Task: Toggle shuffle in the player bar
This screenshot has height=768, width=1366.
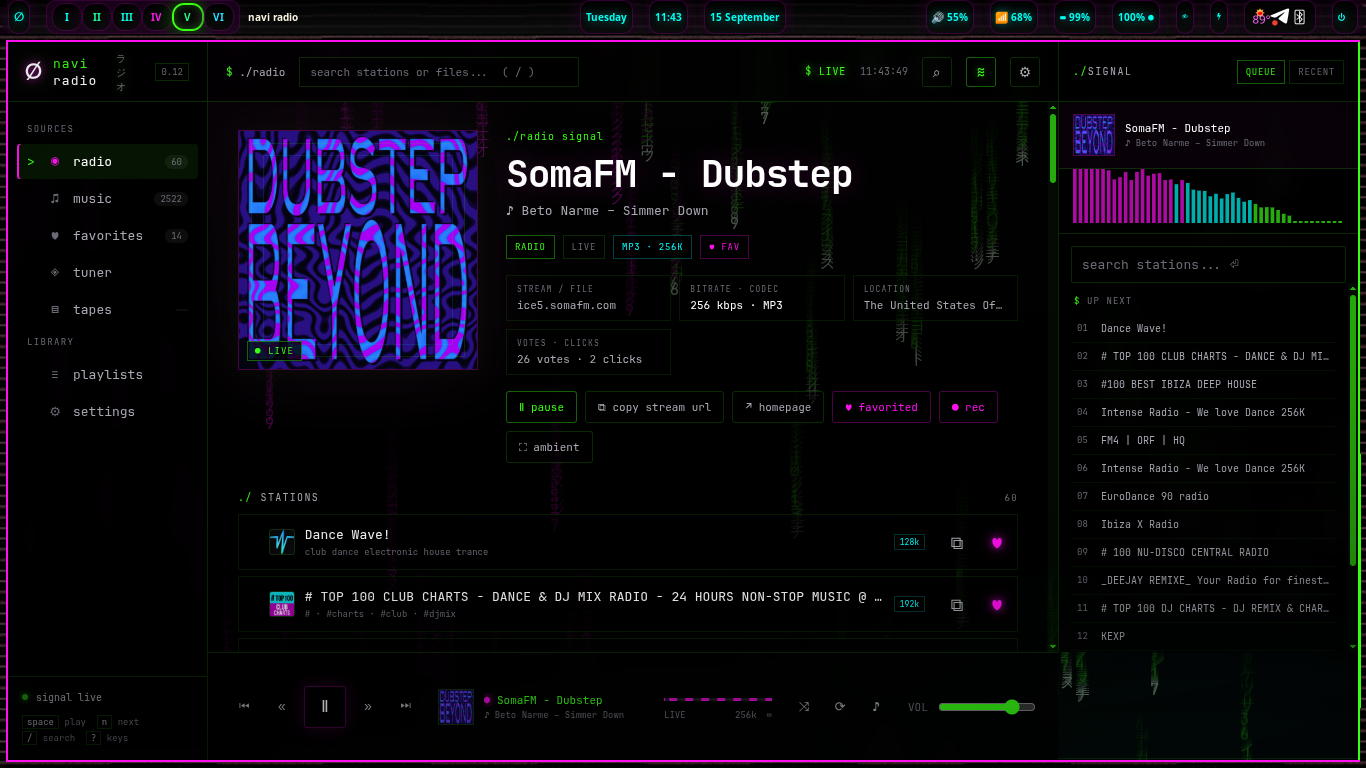Action: click(x=804, y=706)
